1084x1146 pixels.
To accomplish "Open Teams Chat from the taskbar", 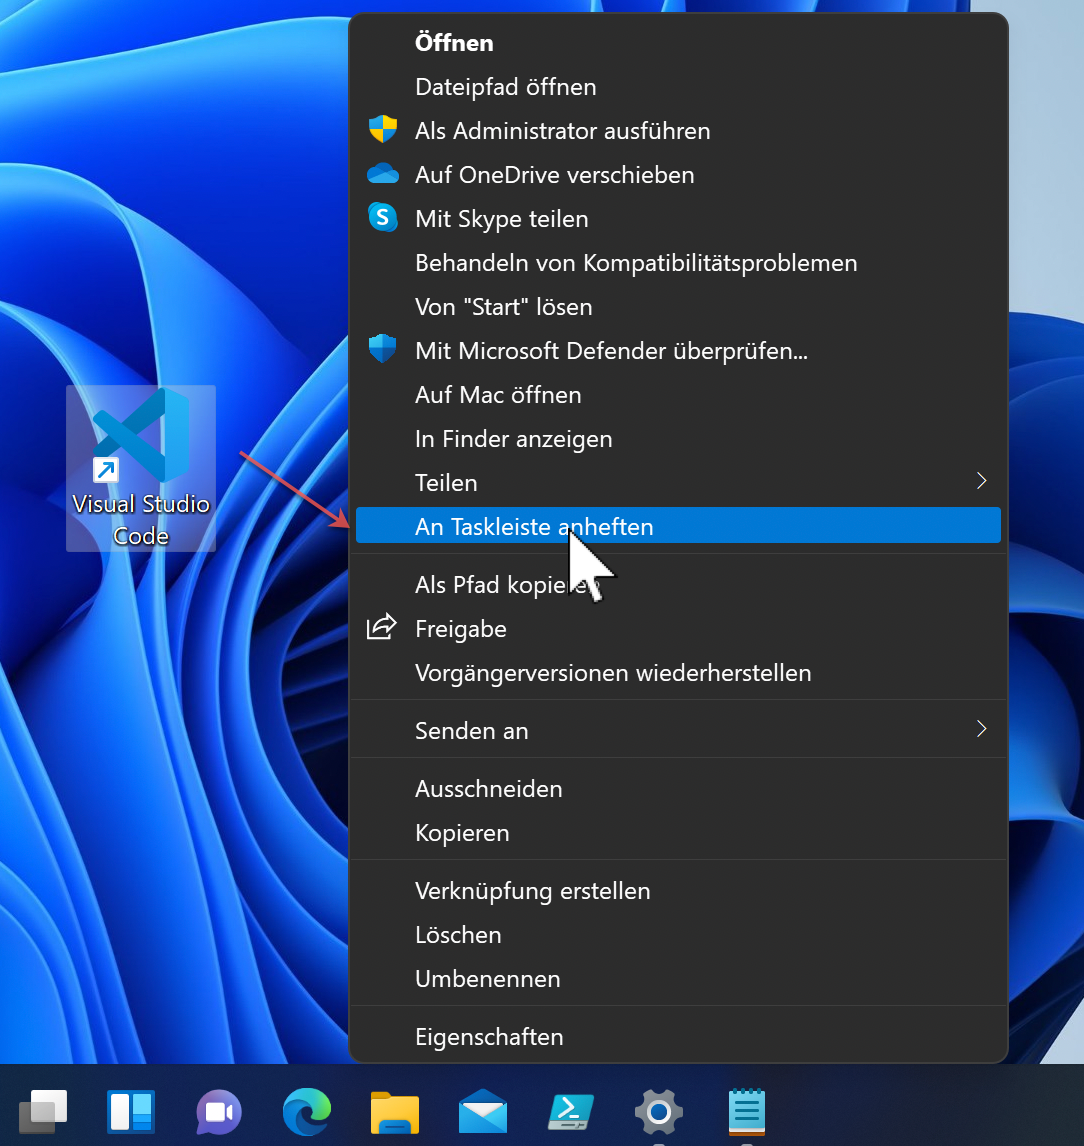I will coord(218,1110).
